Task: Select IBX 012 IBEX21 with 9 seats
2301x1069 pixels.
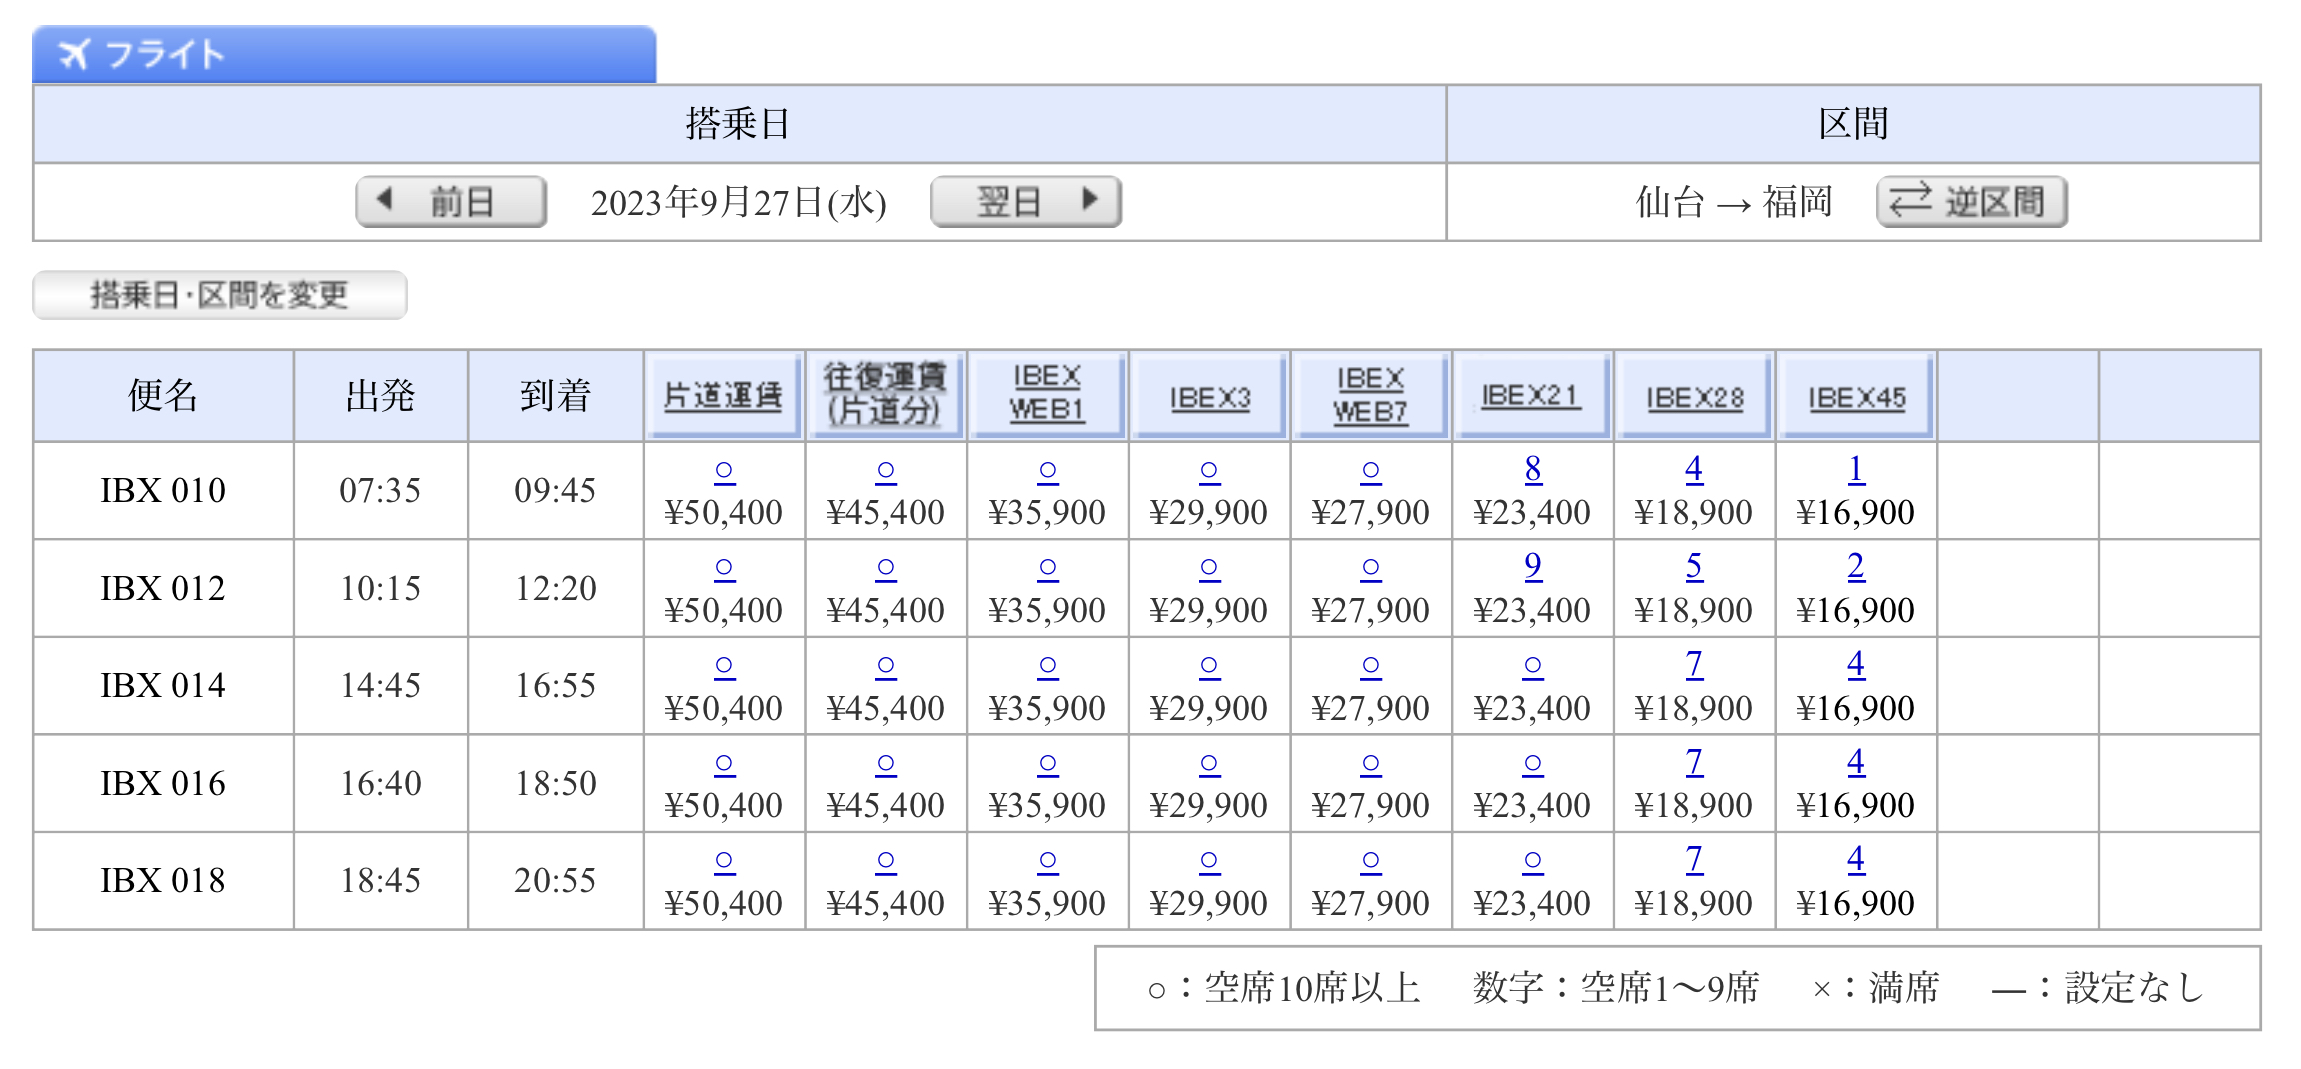Action: [1533, 566]
